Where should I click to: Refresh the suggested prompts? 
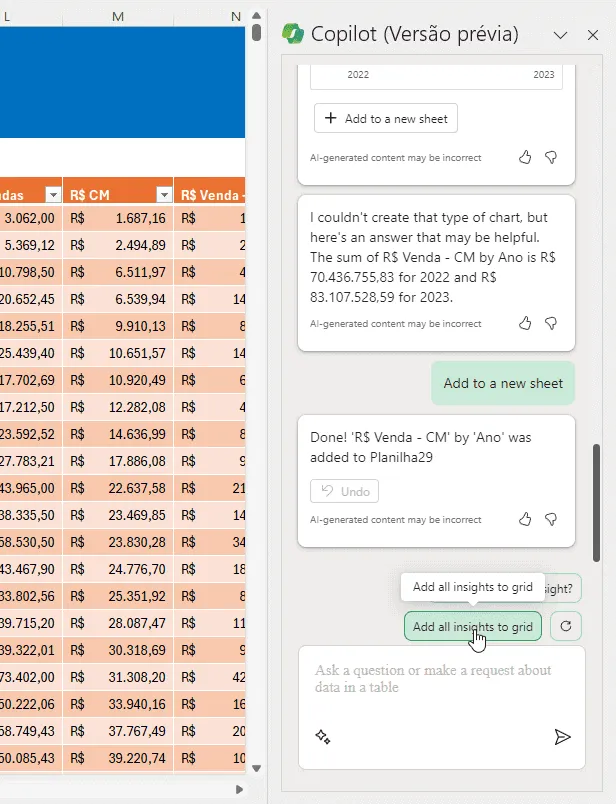566,626
